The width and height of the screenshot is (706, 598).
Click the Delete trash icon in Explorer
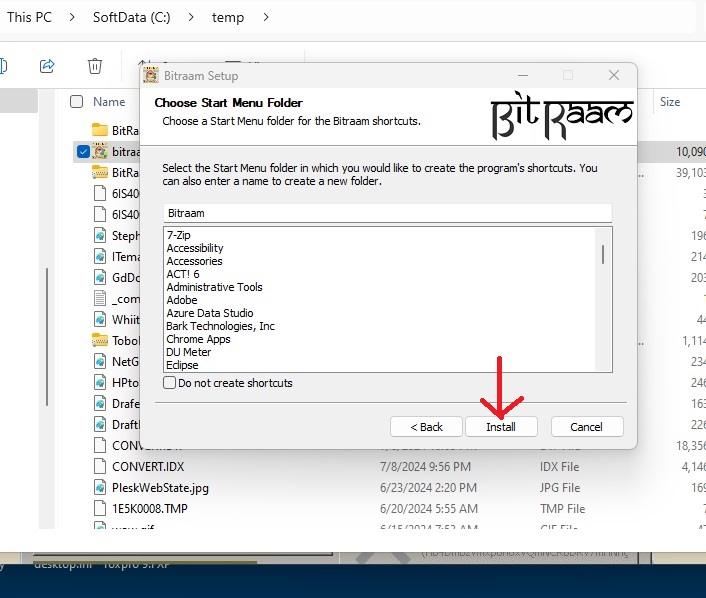(x=95, y=66)
